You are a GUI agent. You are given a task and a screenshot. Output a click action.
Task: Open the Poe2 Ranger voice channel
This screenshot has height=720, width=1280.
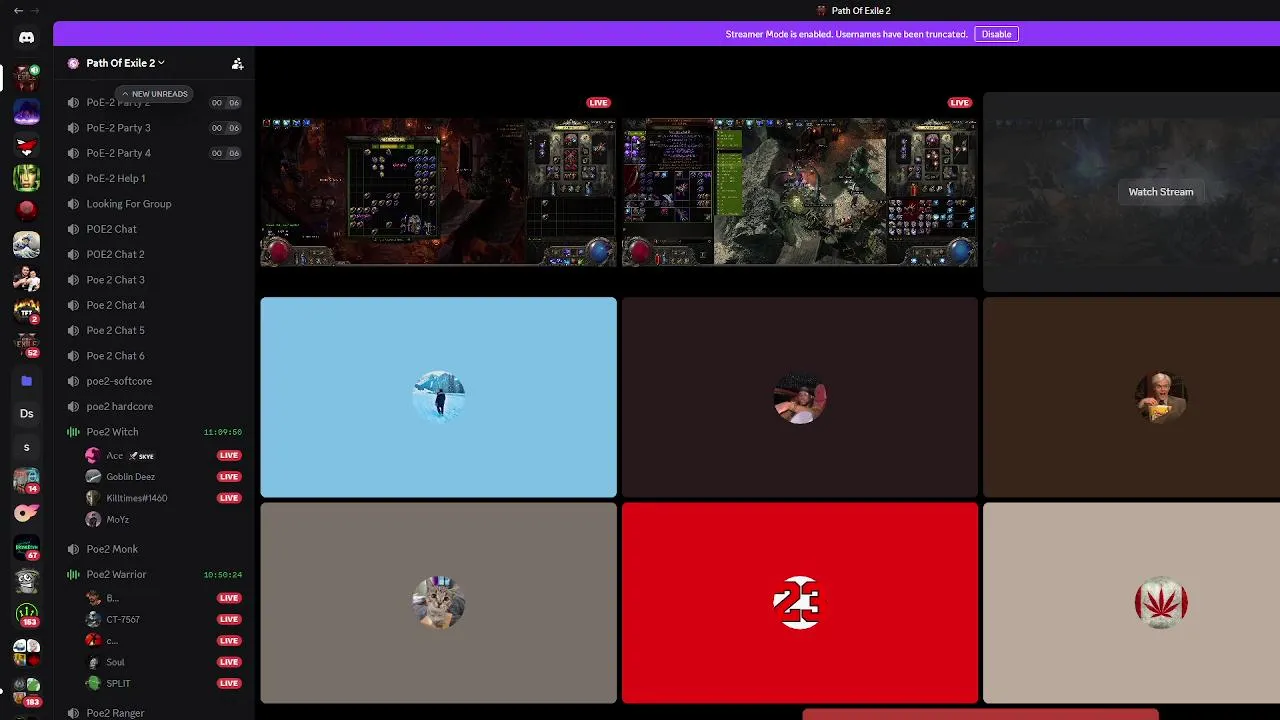tap(155, 713)
